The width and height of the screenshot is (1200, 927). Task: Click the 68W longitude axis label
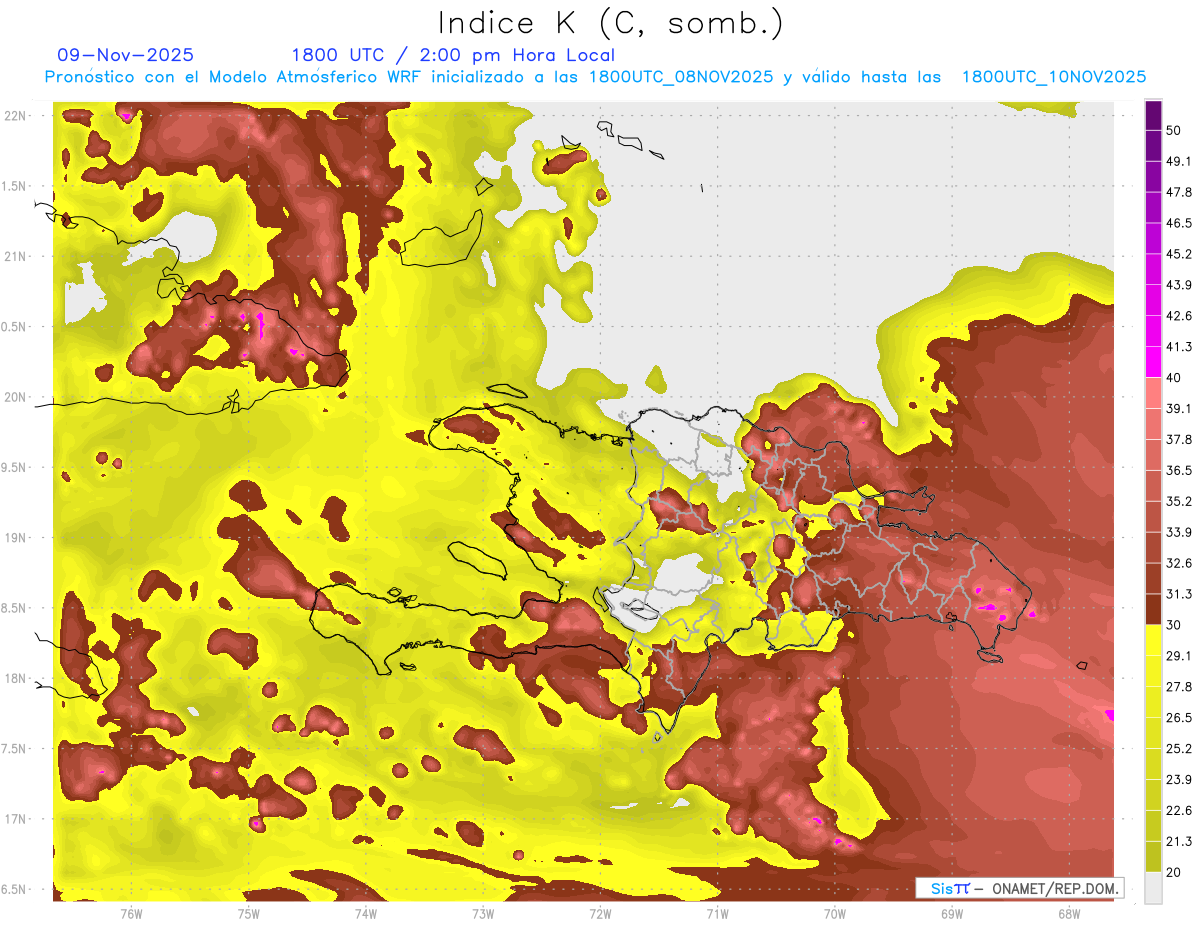pos(1069,913)
